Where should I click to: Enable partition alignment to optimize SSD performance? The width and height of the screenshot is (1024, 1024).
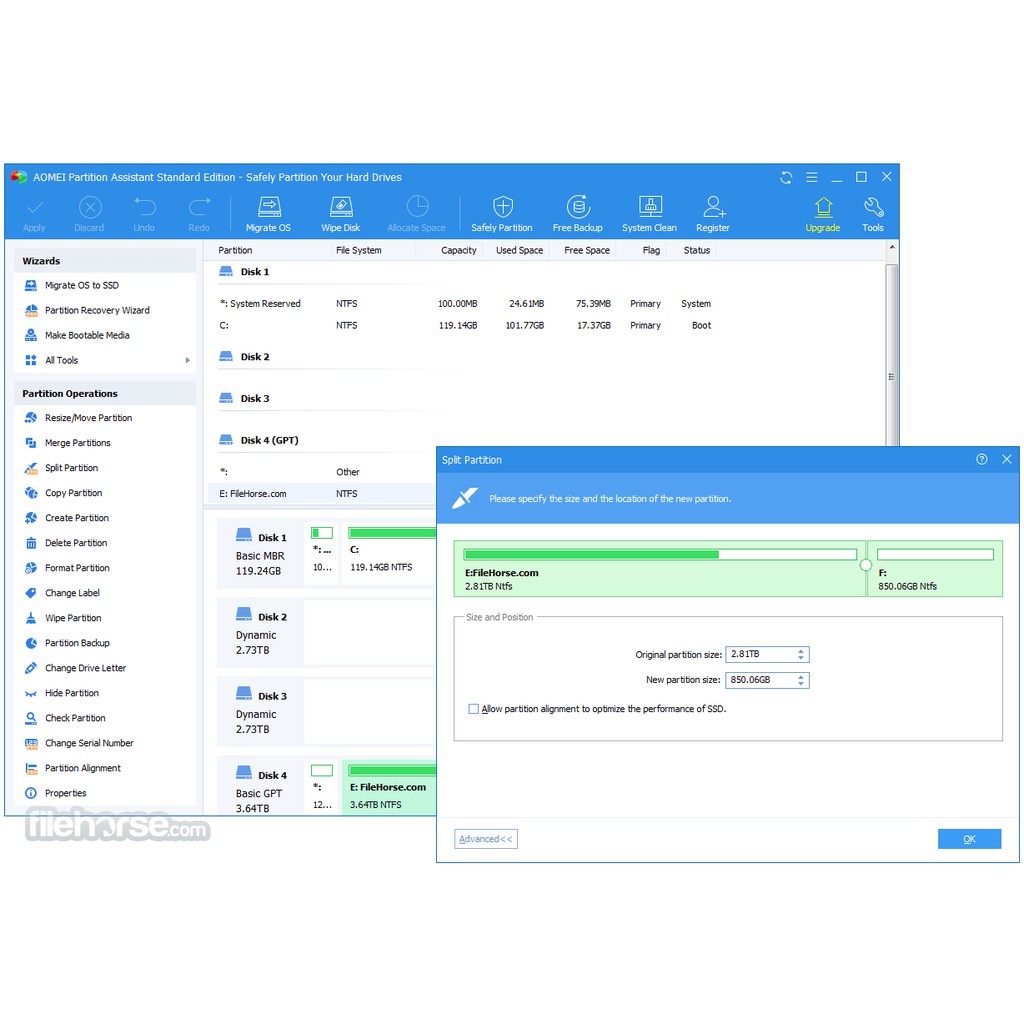(473, 709)
